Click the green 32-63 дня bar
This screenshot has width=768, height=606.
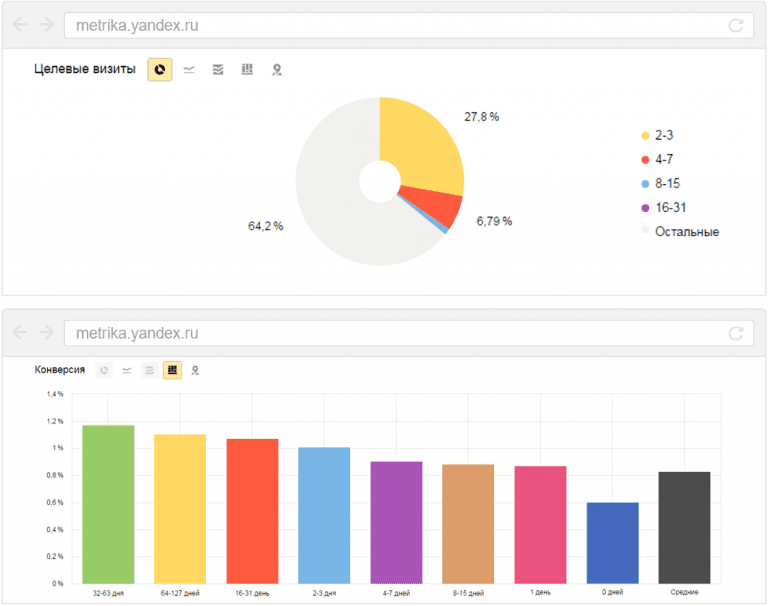tap(108, 504)
